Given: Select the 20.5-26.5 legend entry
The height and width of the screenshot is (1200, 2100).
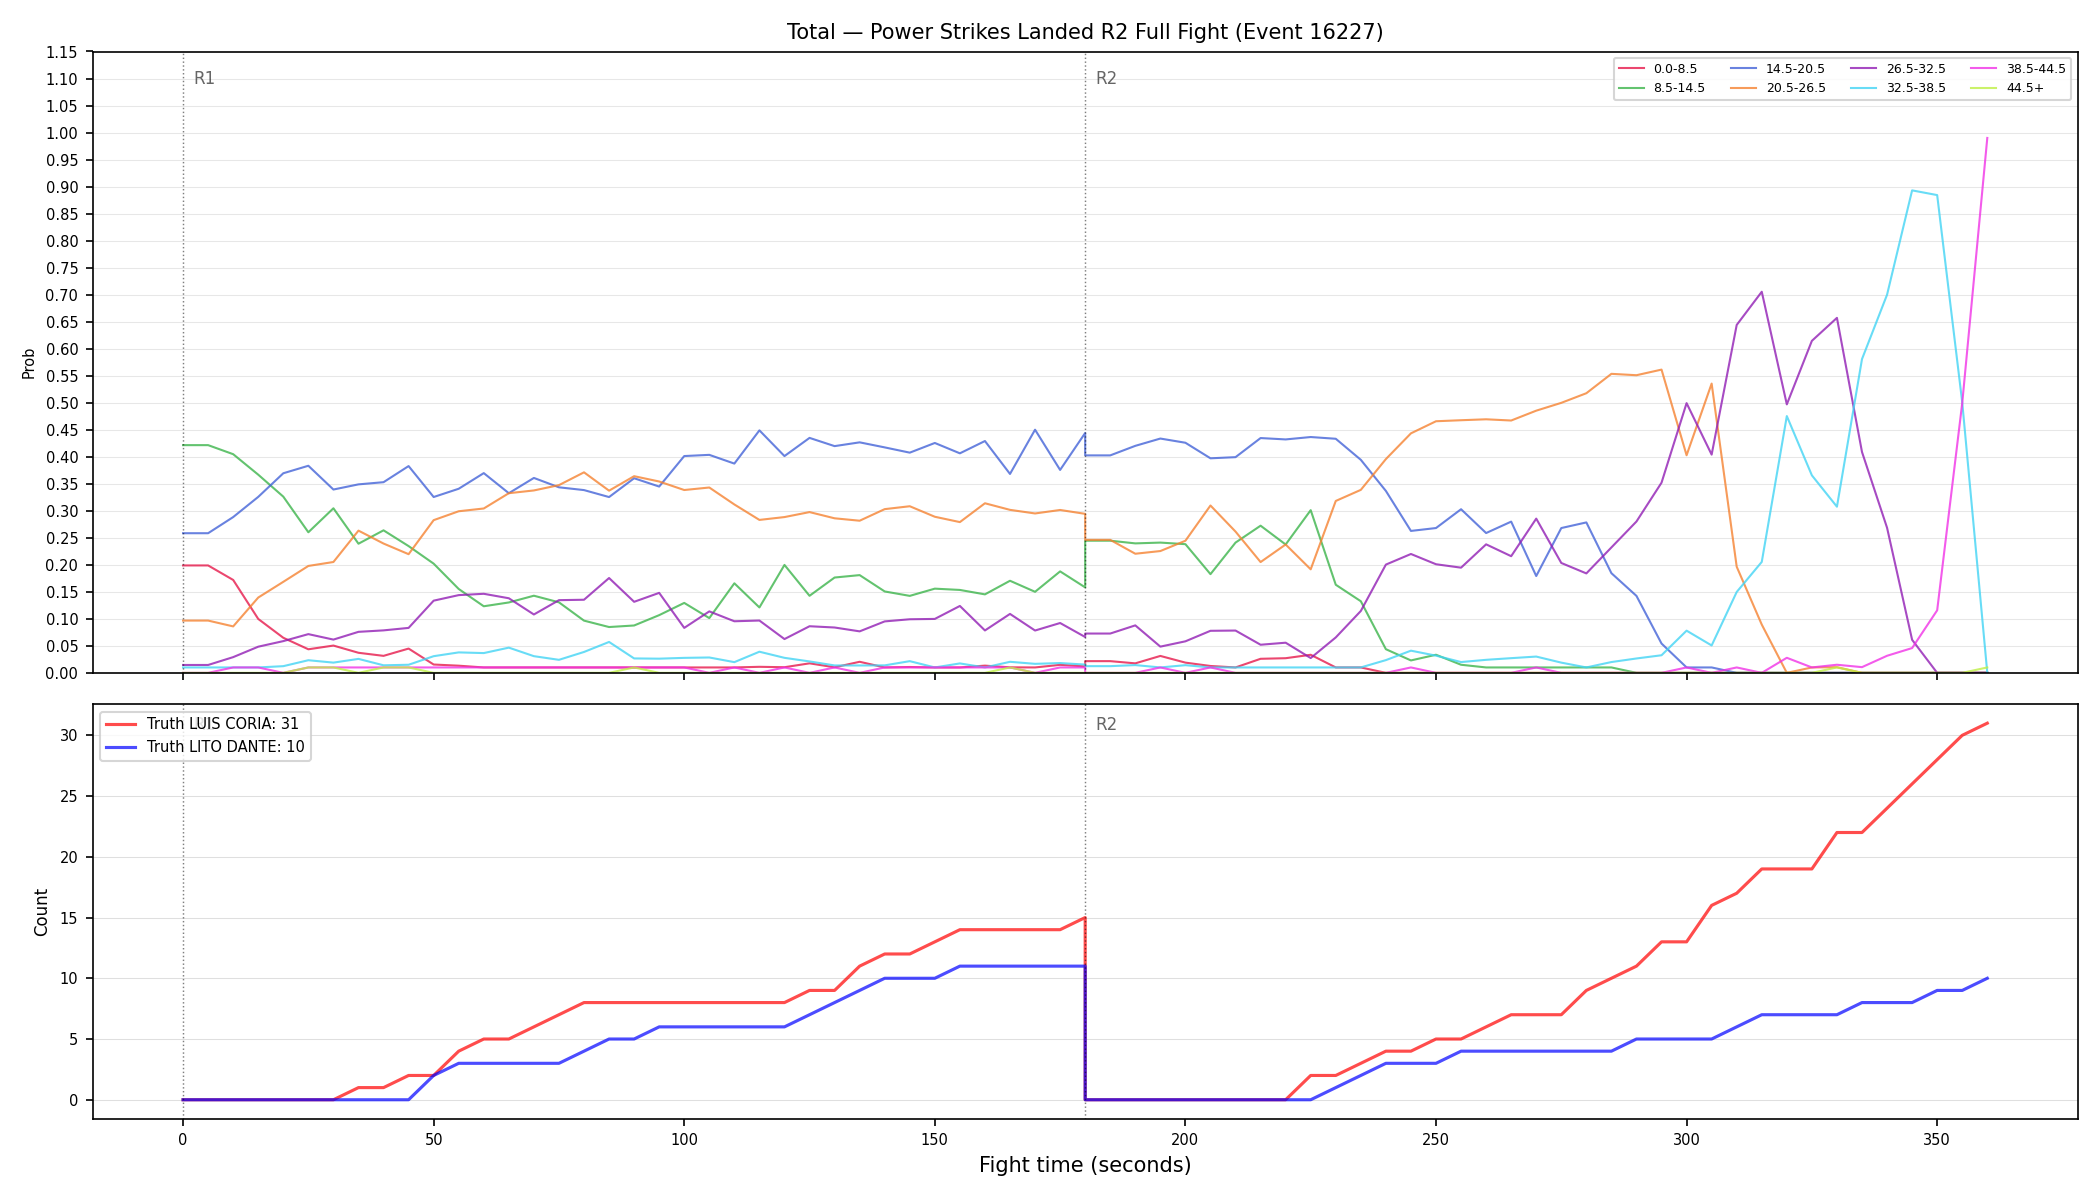Looking at the screenshot, I should 1777,88.
